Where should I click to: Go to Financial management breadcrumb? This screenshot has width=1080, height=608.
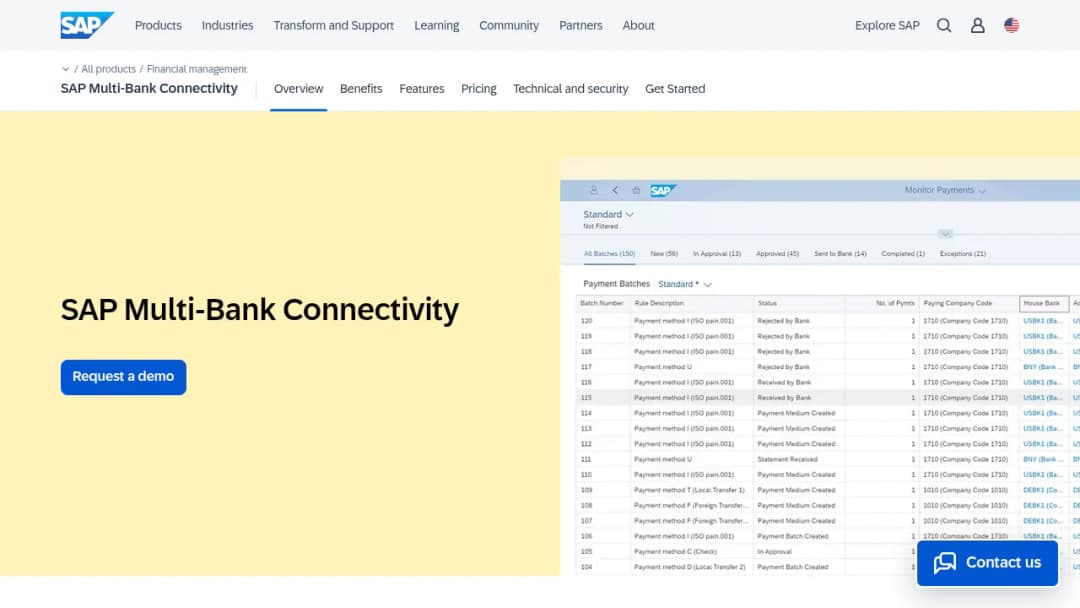tap(196, 69)
